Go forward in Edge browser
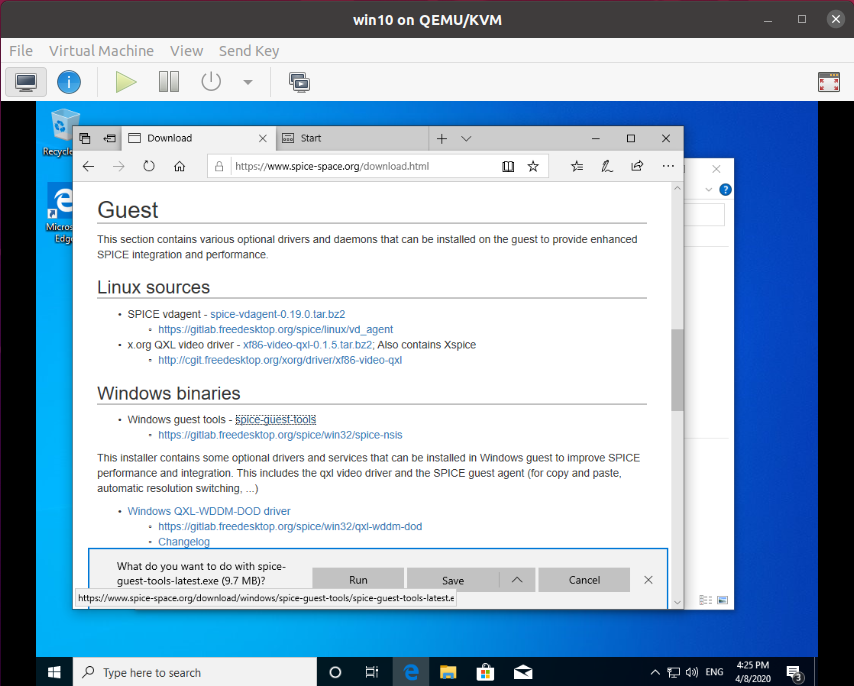 (x=118, y=167)
